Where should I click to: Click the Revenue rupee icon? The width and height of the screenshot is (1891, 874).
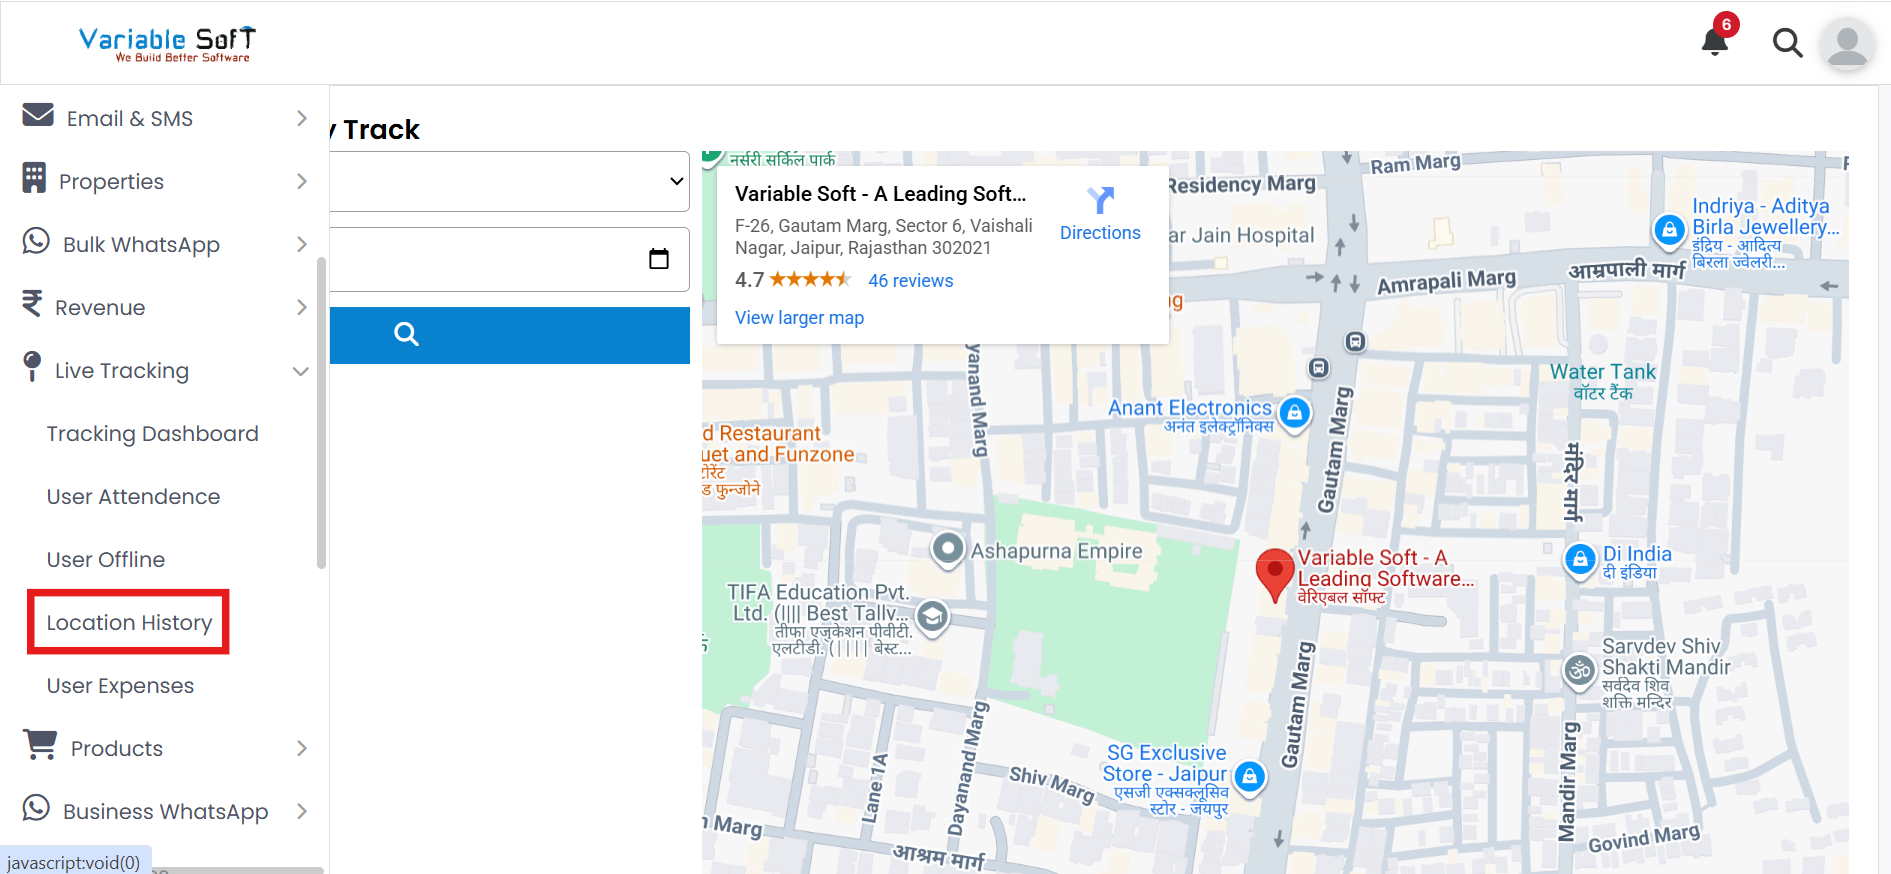32,303
